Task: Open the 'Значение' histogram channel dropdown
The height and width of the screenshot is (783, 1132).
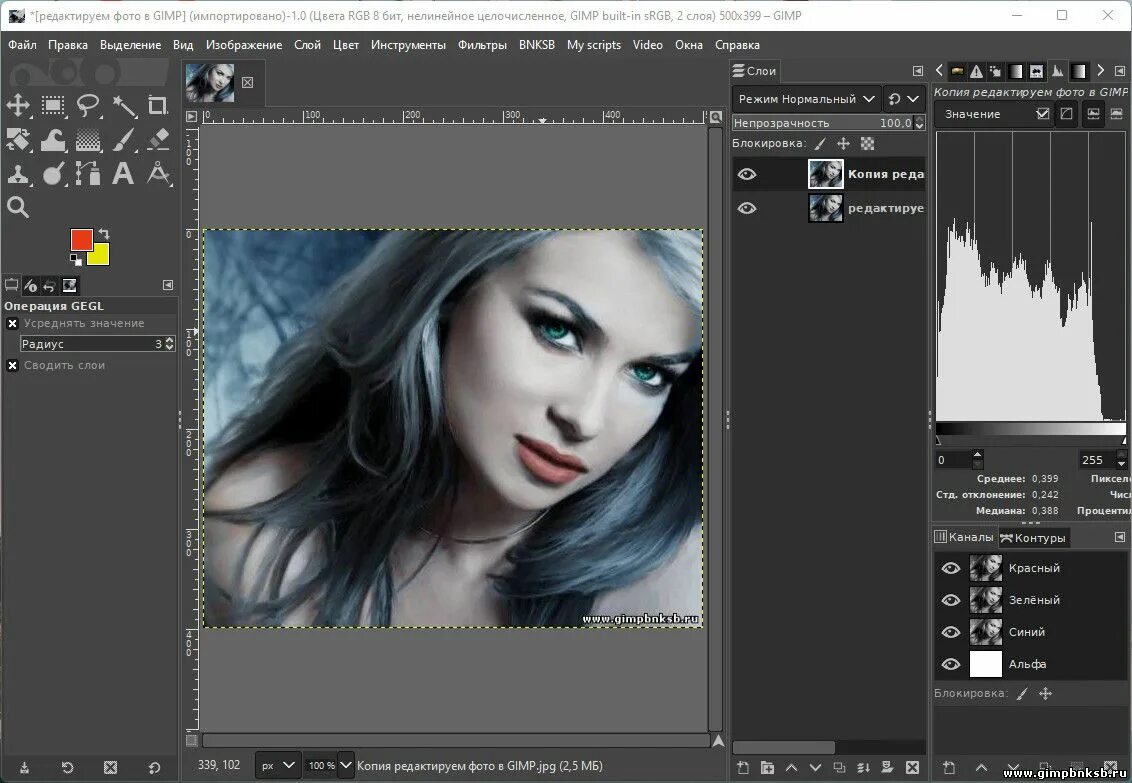Action: [993, 114]
